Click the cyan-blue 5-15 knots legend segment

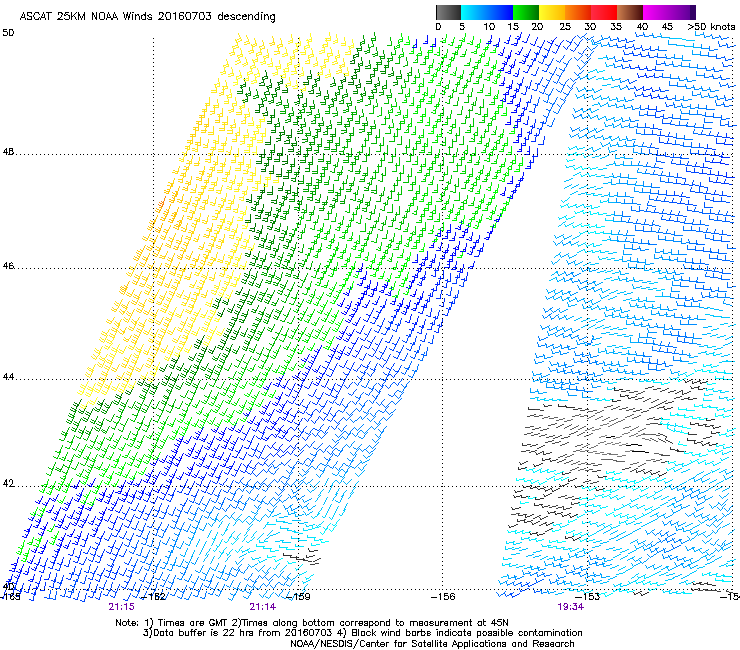pos(487,12)
